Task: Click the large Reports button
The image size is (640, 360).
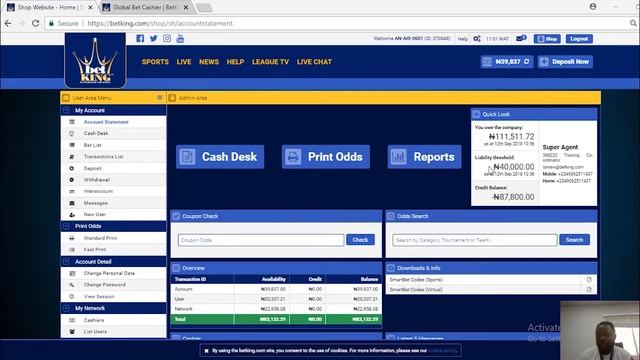Action: [x=424, y=157]
